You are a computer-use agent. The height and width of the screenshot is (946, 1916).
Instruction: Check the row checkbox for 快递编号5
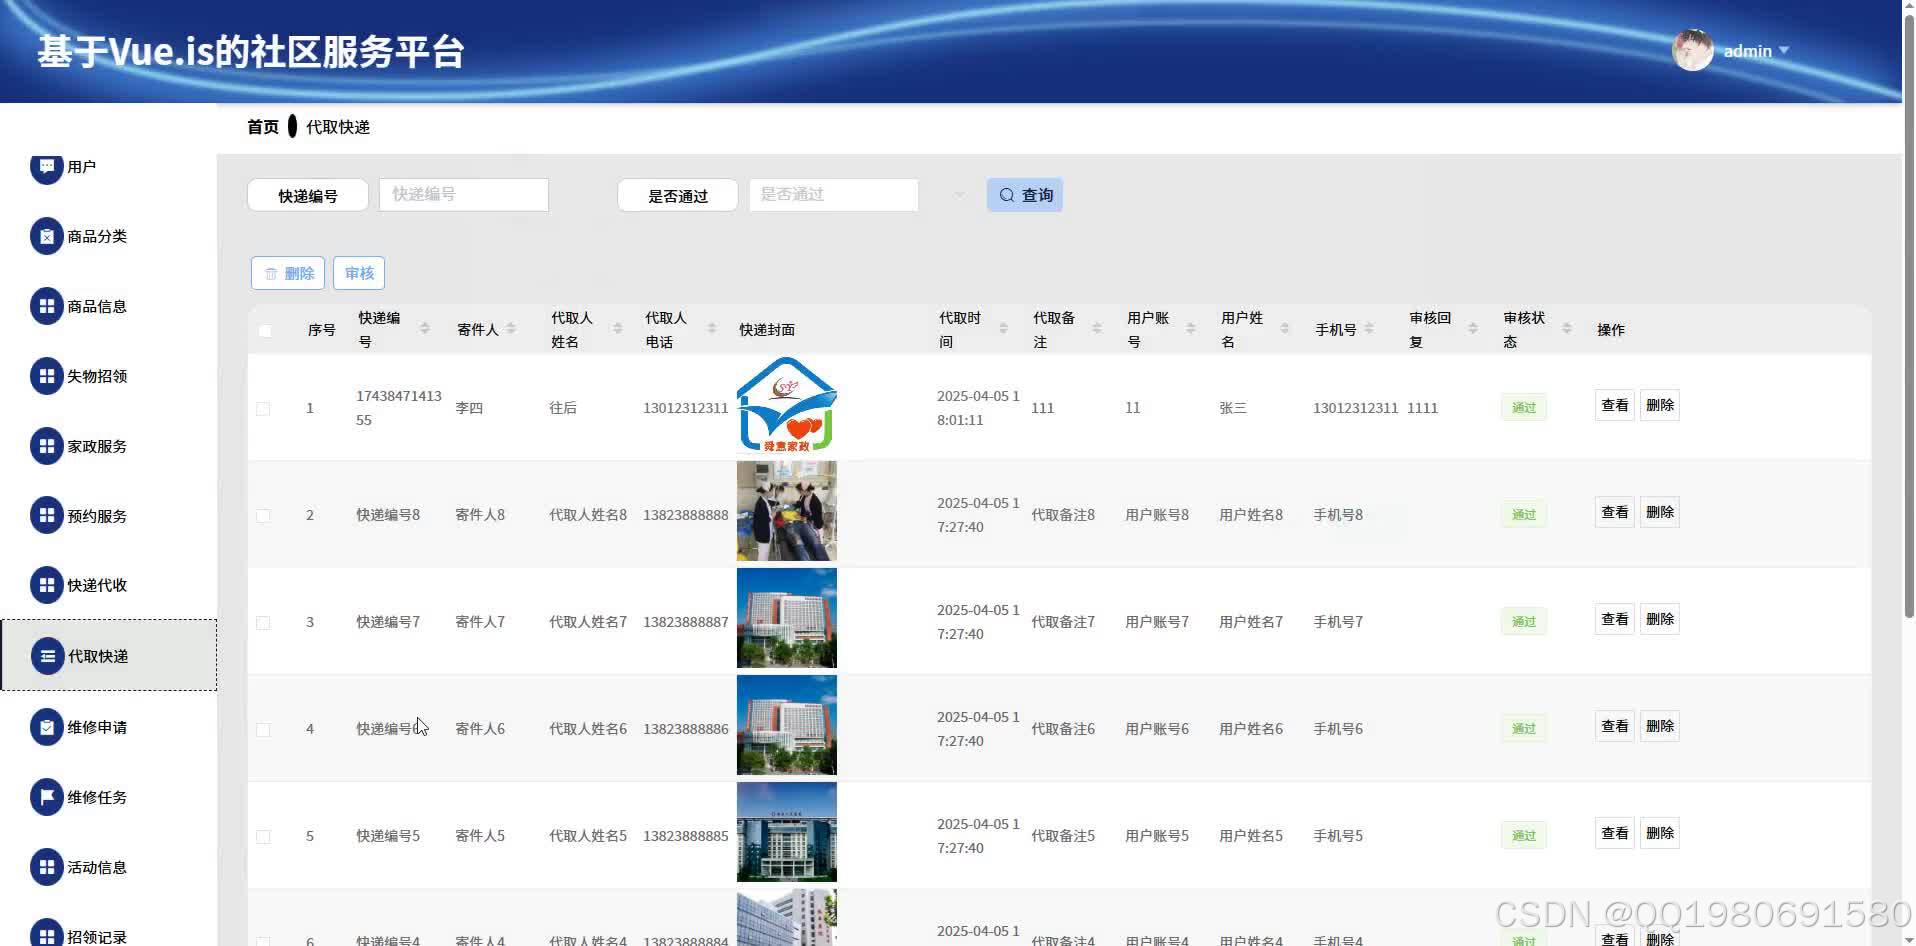(x=263, y=836)
